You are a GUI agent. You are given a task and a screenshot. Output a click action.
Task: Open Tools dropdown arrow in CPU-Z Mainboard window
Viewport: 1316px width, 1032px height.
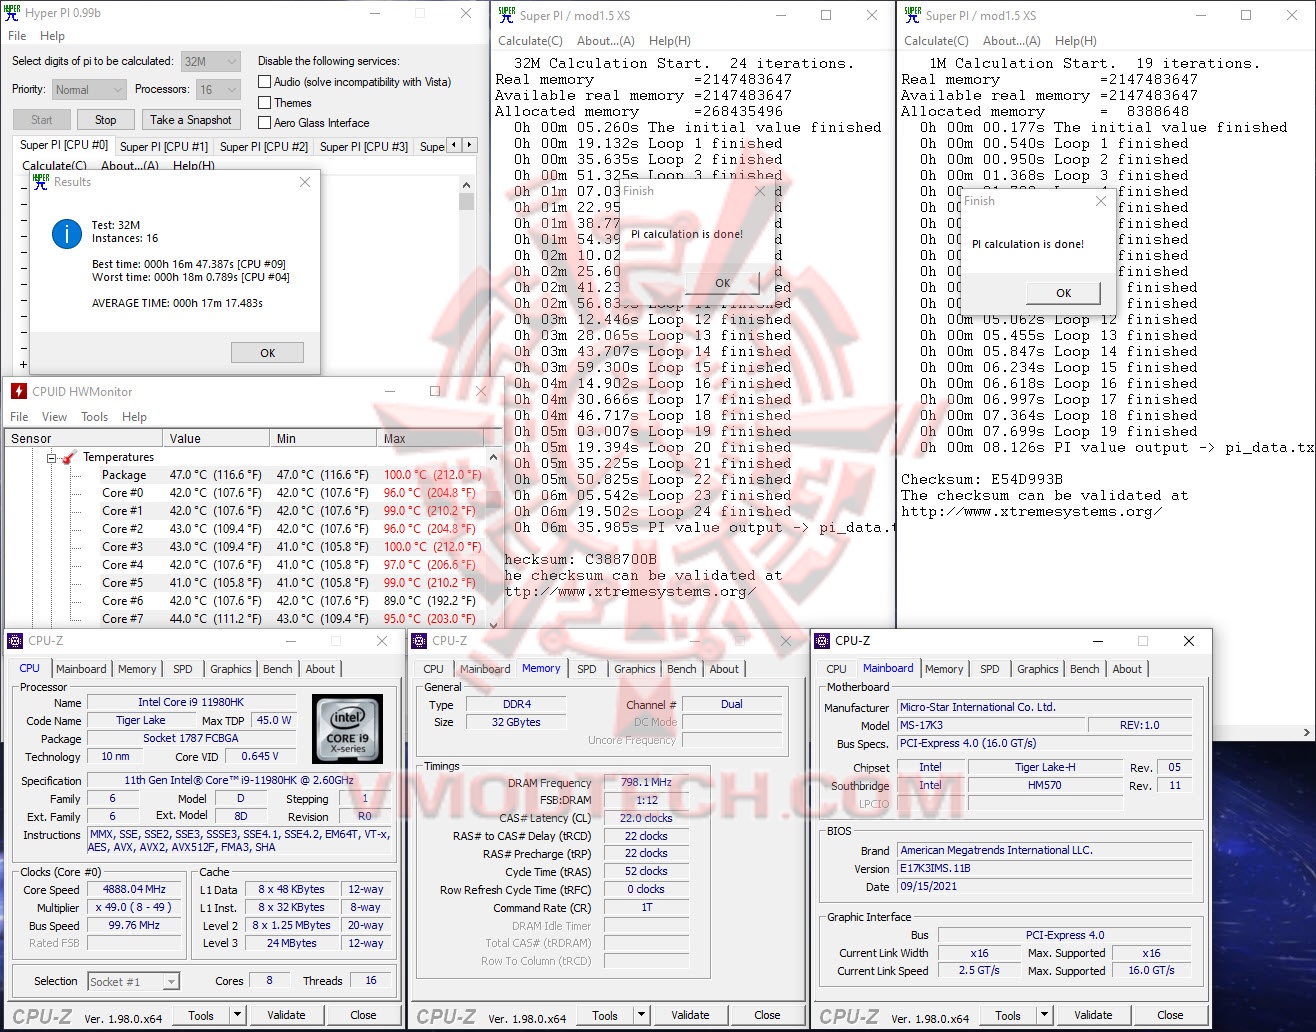click(x=1044, y=1015)
